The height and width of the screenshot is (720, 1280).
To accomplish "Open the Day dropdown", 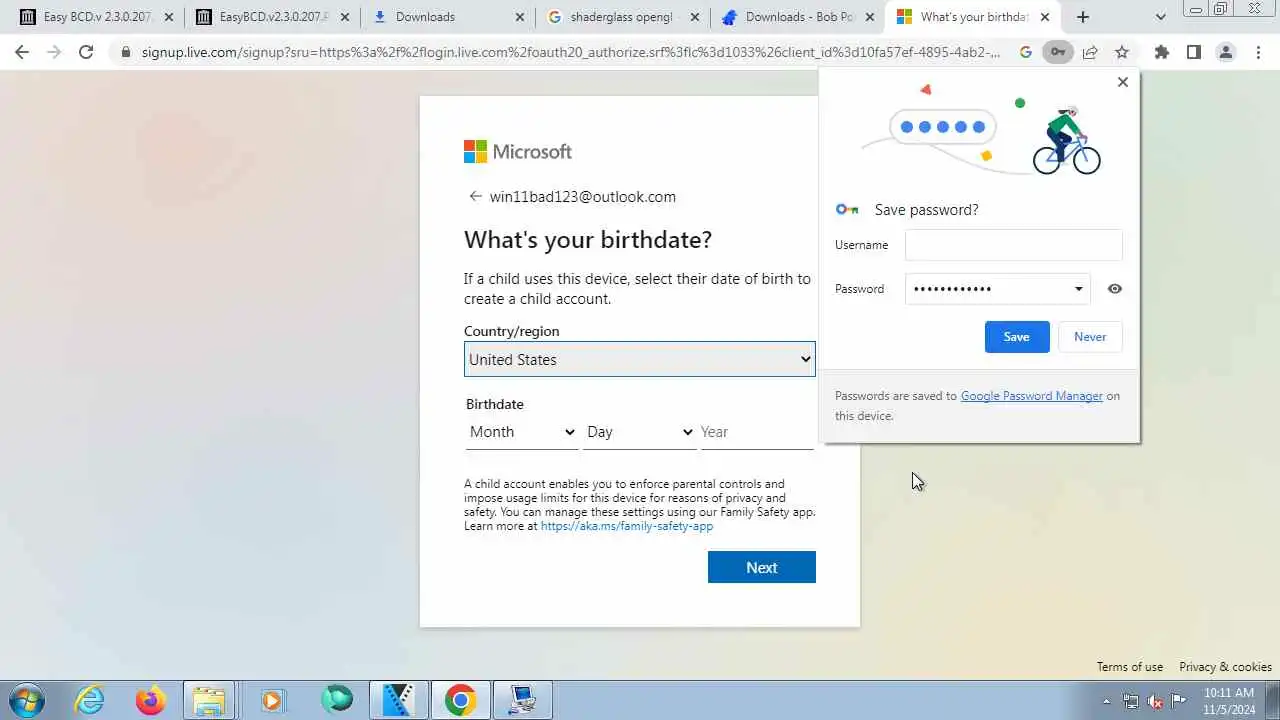I will (640, 432).
